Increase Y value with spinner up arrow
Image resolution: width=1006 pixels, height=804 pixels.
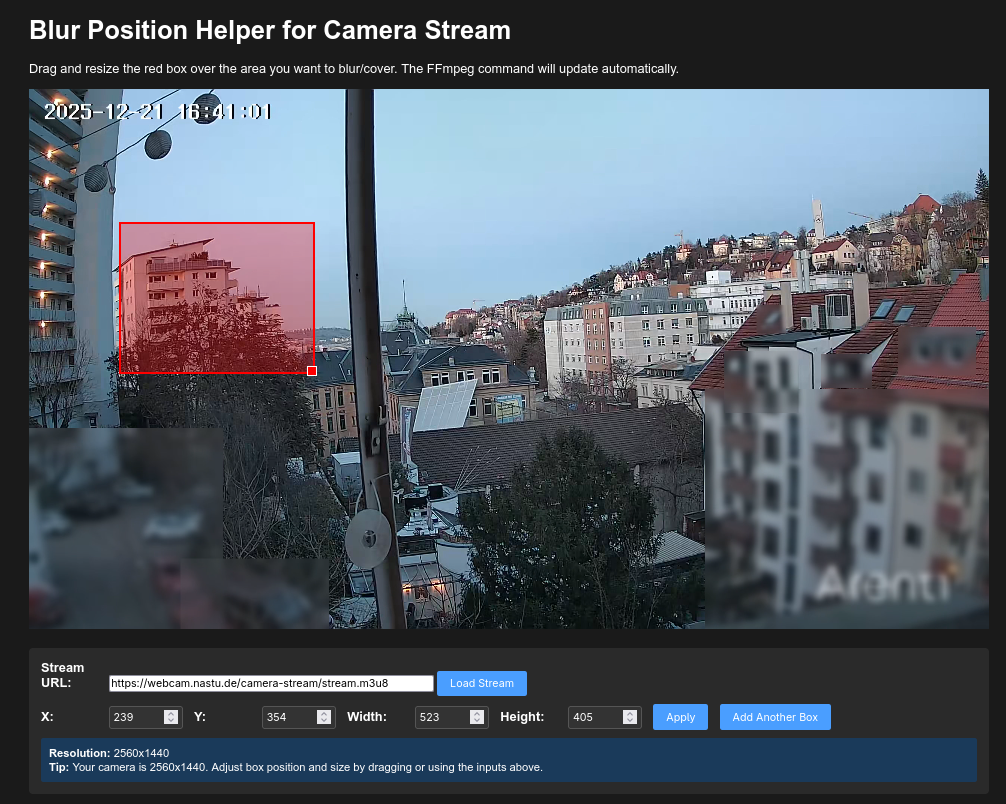click(324, 713)
